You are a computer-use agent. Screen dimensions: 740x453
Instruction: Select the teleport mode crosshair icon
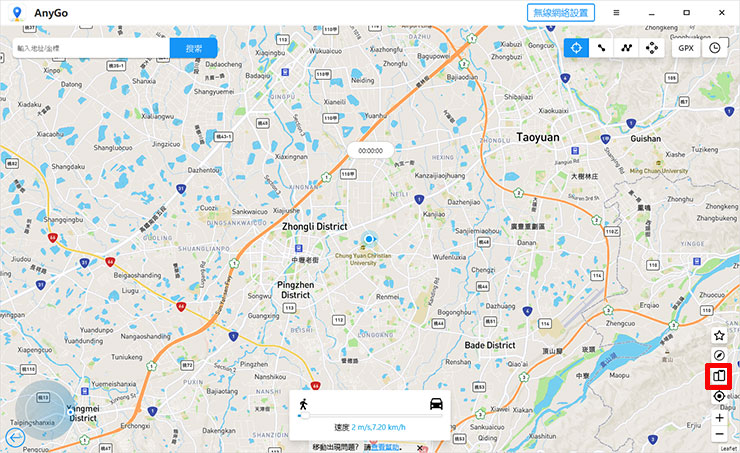tap(576, 48)
